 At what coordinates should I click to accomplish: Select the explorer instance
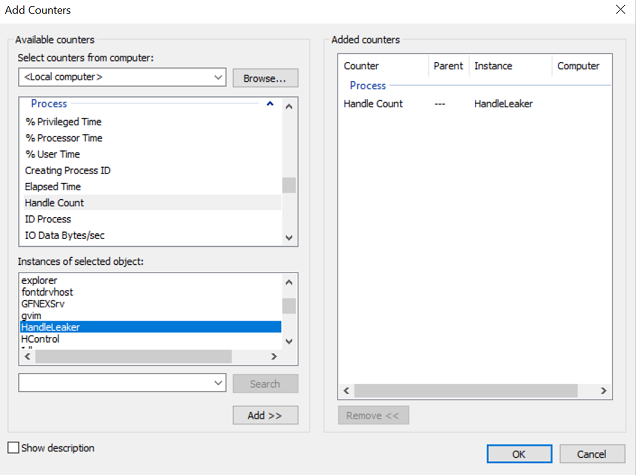40,280
